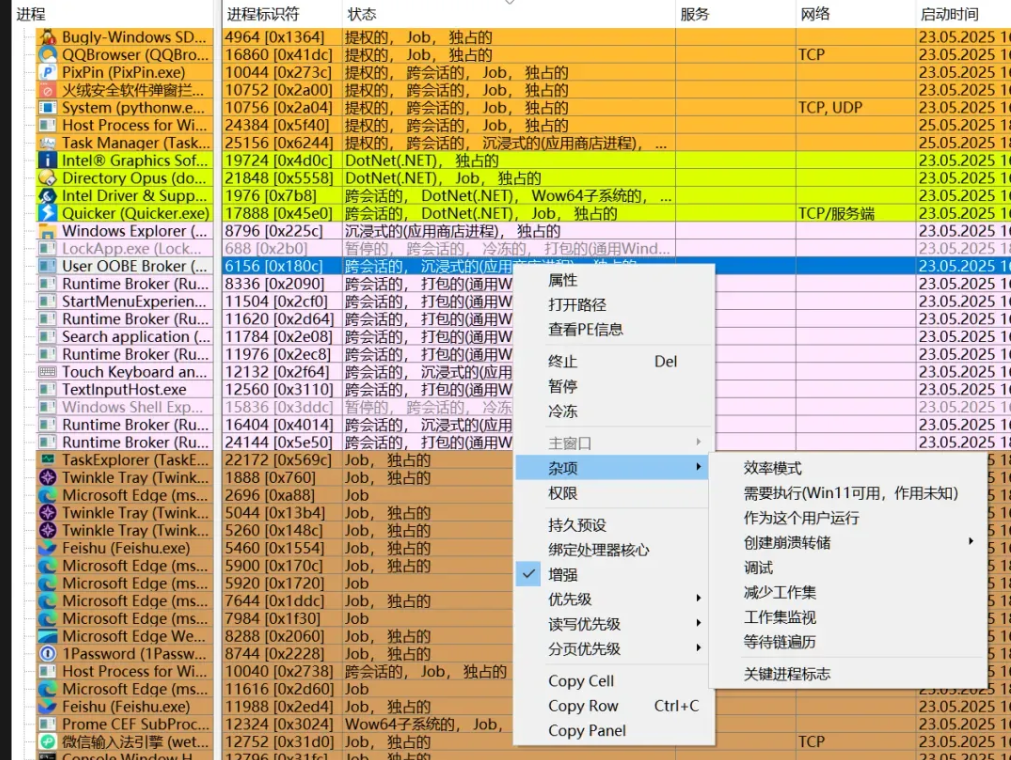Click the Windows Explorer folder icon
The image size is (1011, 760).
tap(48, 231)
